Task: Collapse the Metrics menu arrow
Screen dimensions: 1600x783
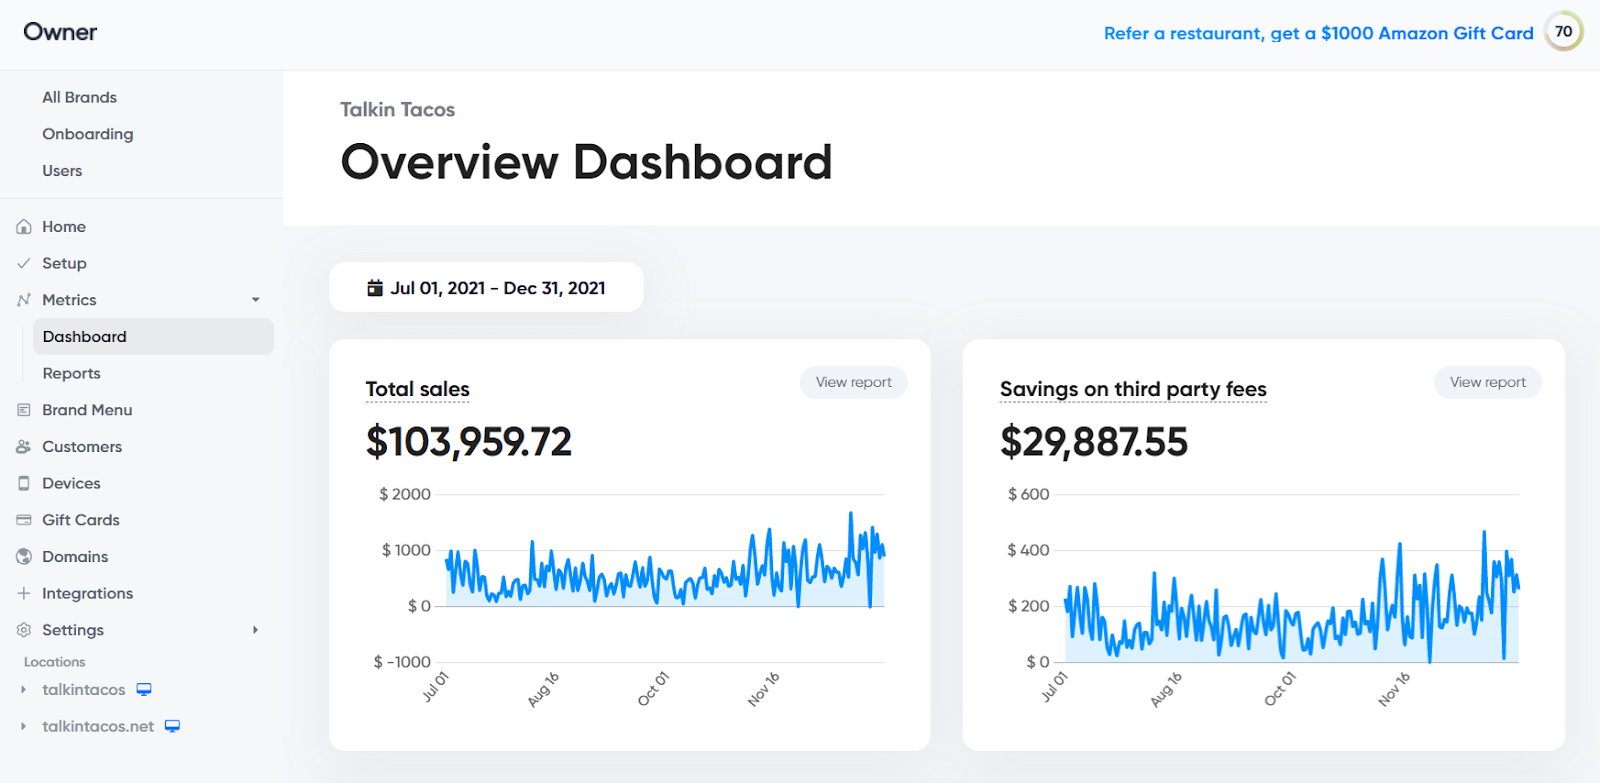Action: click(256, 300)
